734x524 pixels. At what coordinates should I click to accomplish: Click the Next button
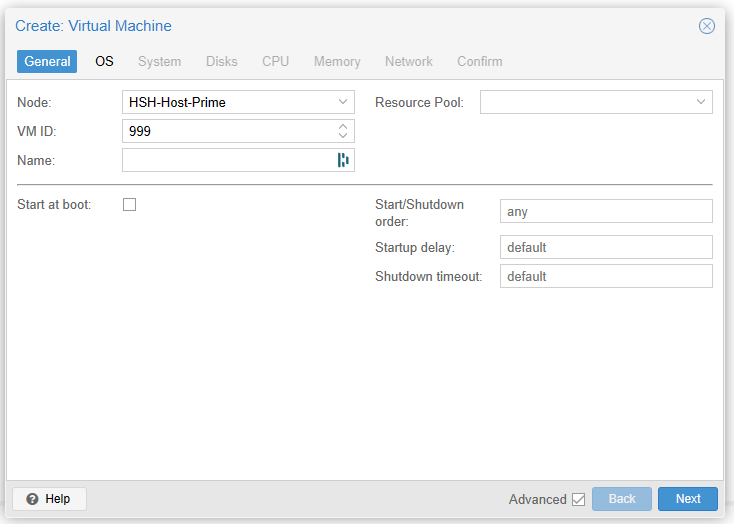pos(687,499)
